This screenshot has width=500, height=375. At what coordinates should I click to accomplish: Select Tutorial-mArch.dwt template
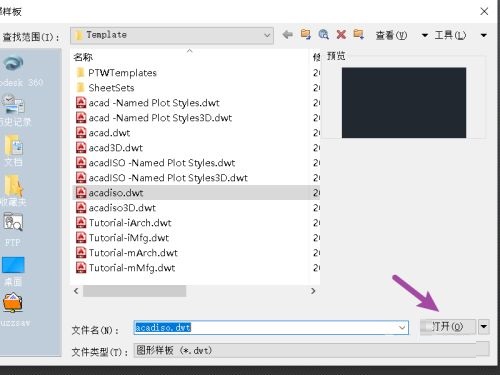tap(127, 253)
